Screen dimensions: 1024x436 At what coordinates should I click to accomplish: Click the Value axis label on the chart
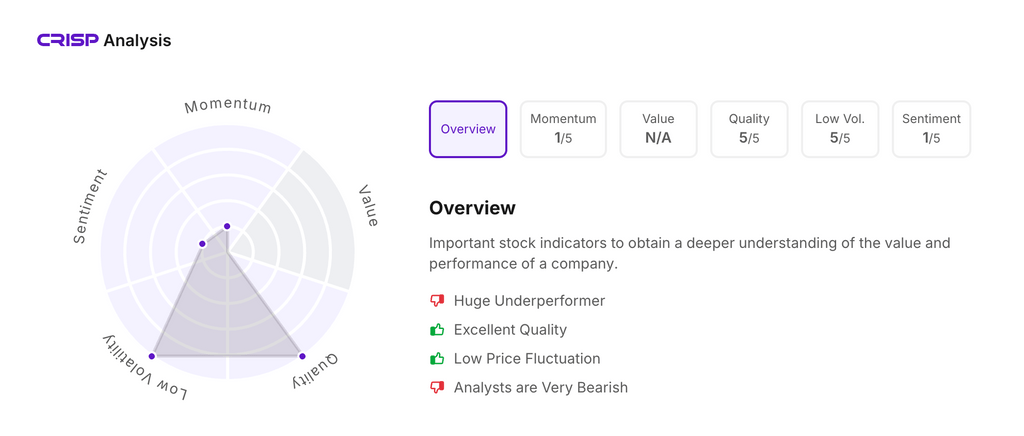(x=369, y=205)
